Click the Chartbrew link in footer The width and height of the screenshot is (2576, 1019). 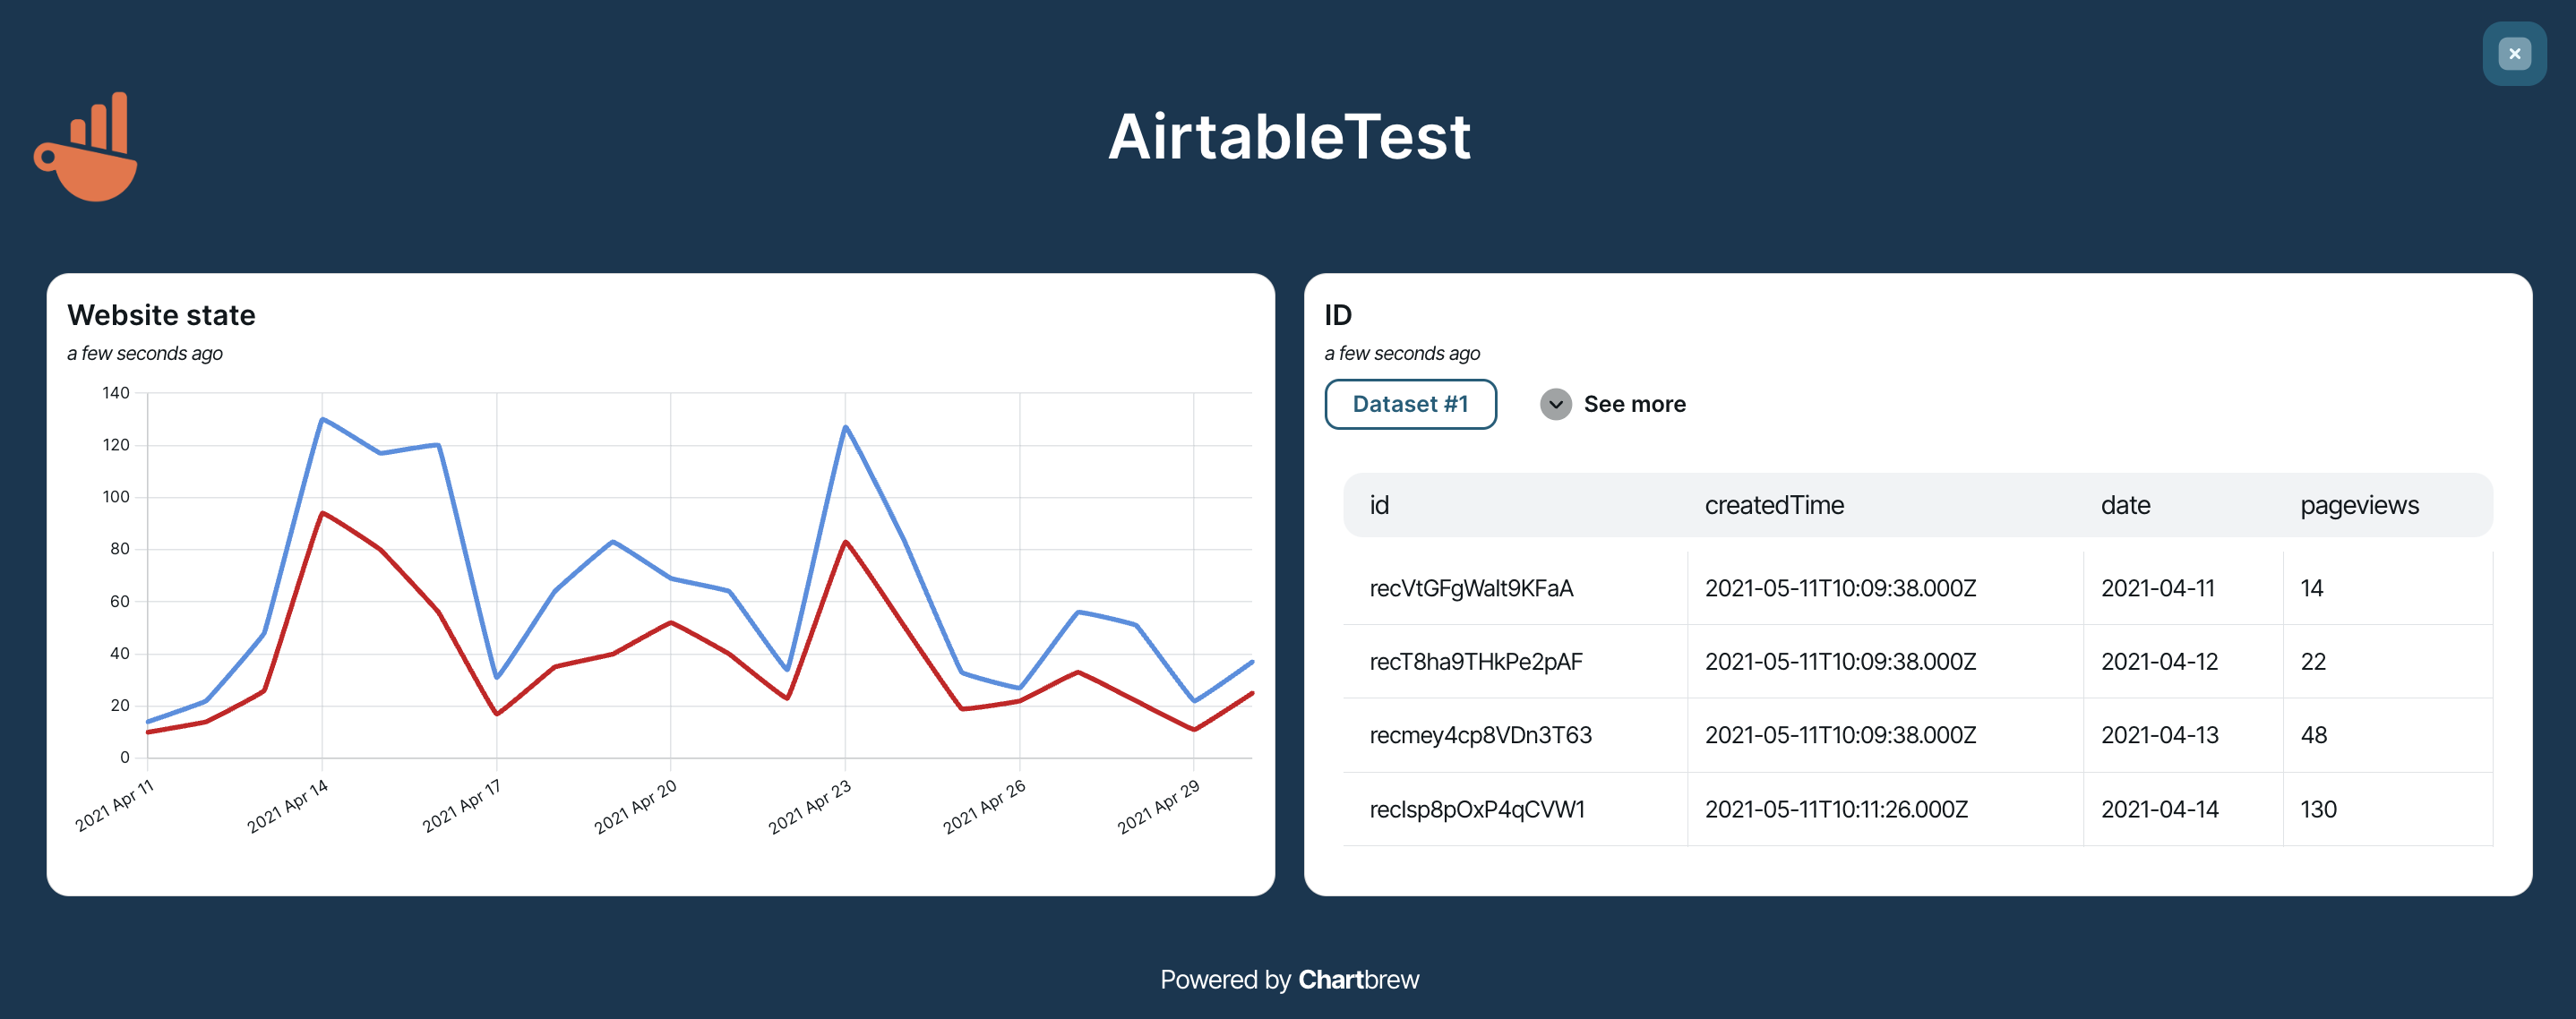[1360, 980]
